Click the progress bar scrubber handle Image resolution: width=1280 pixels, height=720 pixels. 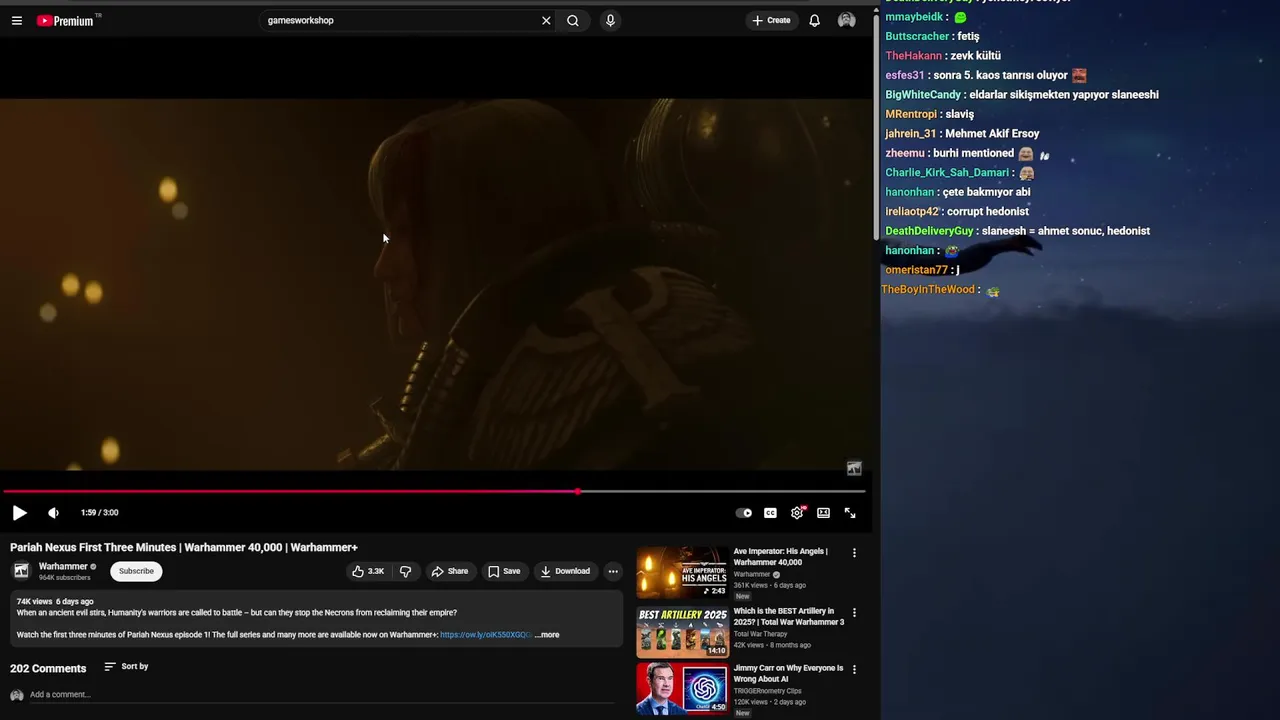coord(578,491)
